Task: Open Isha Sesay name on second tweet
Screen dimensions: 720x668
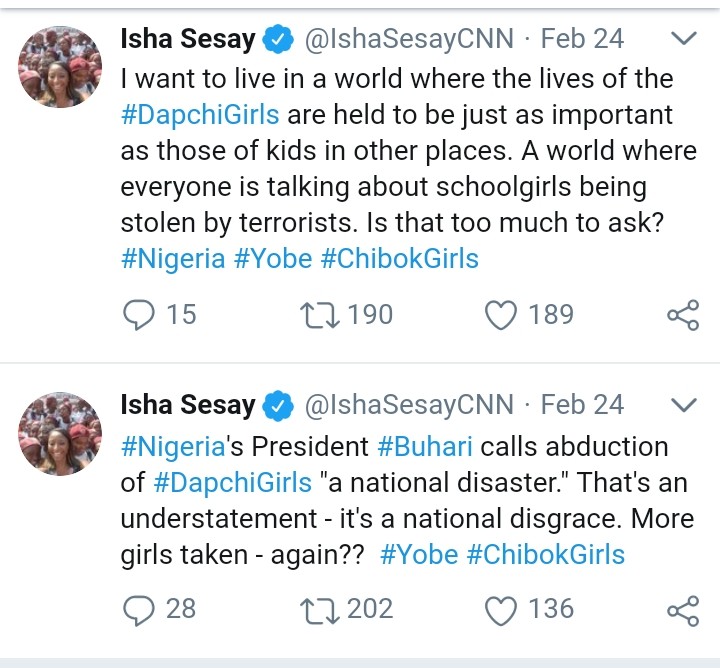Action: click(188, 405)
